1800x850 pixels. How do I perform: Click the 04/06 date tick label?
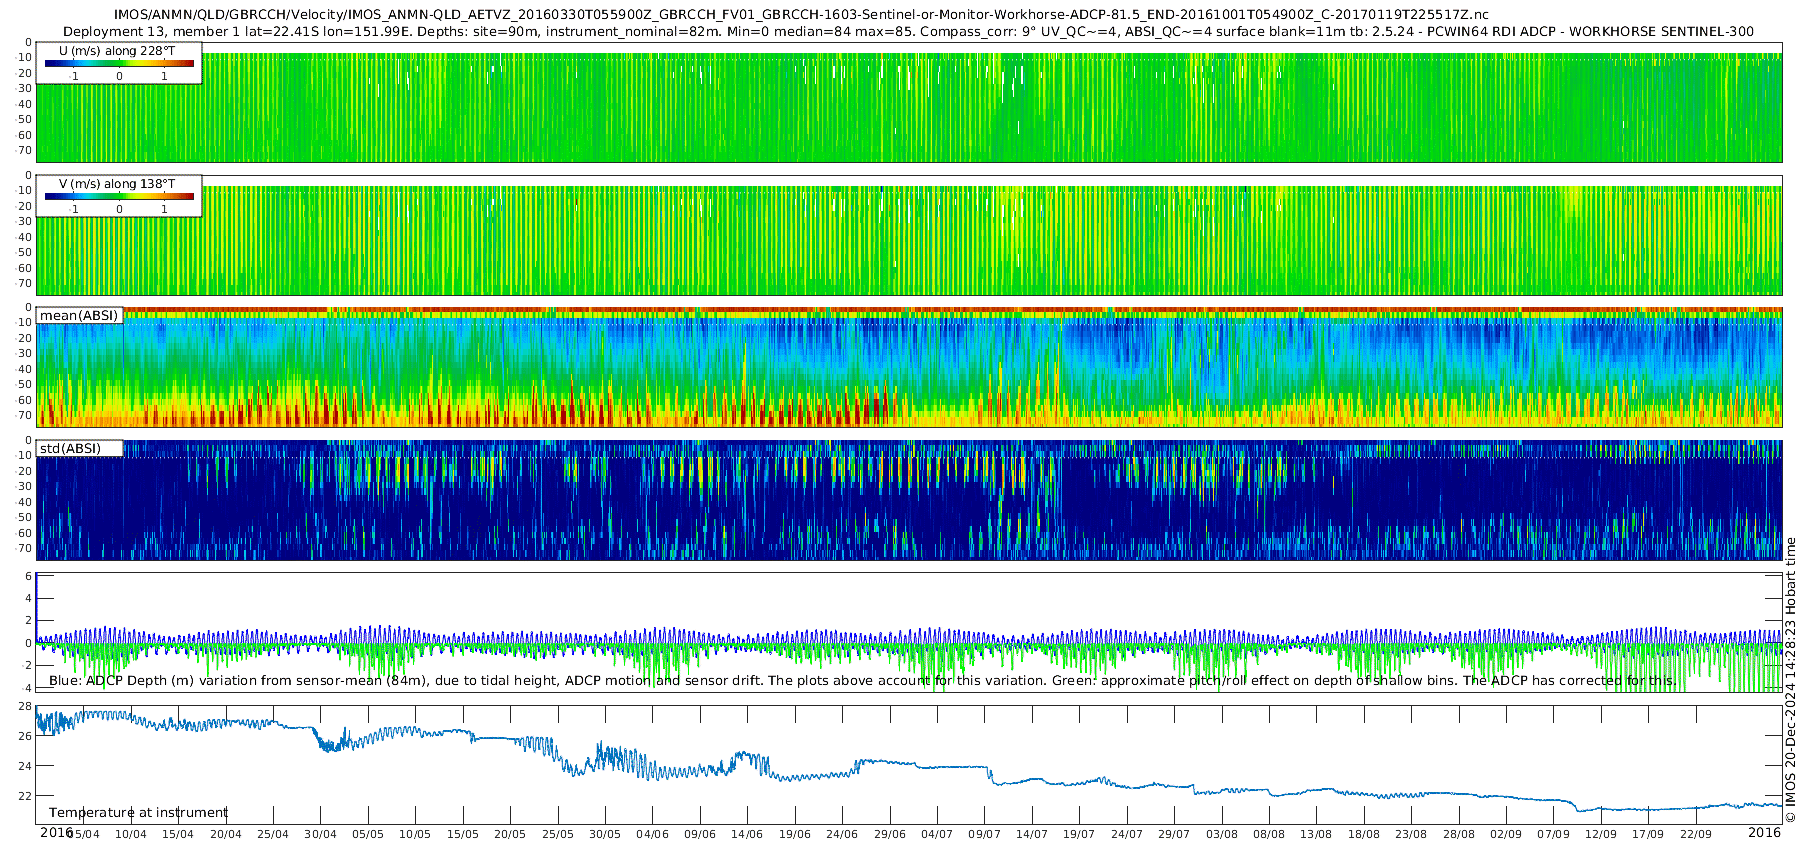653,835
